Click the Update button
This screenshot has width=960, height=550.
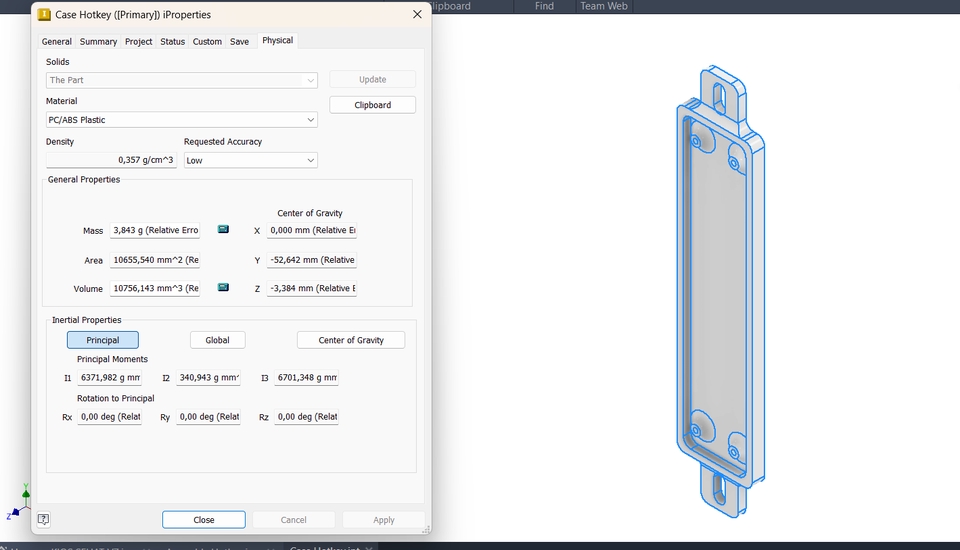(372, 80)
